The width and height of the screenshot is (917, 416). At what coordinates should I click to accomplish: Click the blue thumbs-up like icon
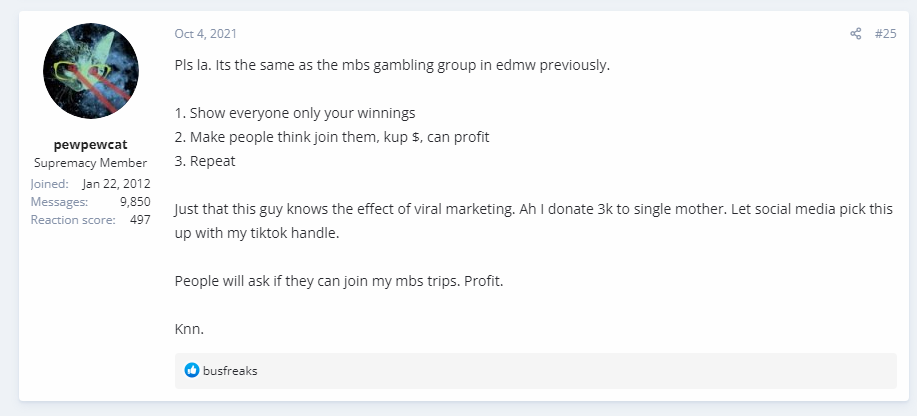(192, 370)
